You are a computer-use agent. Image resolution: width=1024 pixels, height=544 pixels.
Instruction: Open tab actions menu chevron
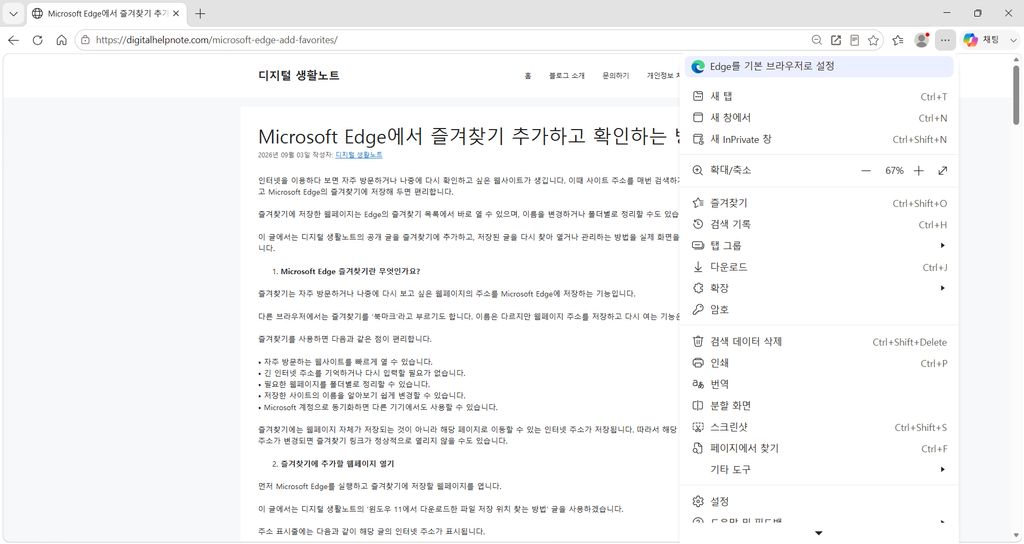tap(13, 13)
